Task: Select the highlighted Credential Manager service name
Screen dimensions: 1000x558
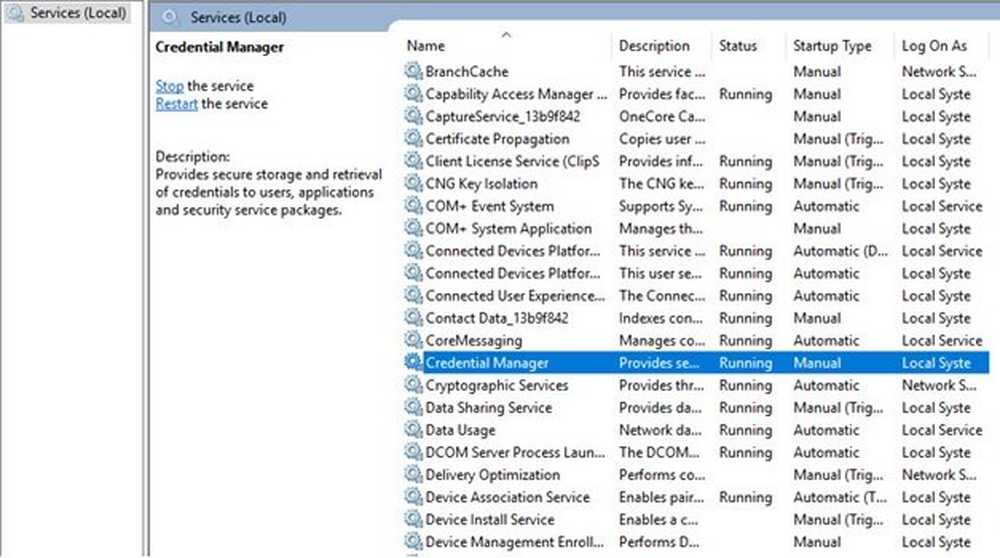Action: 487,363
